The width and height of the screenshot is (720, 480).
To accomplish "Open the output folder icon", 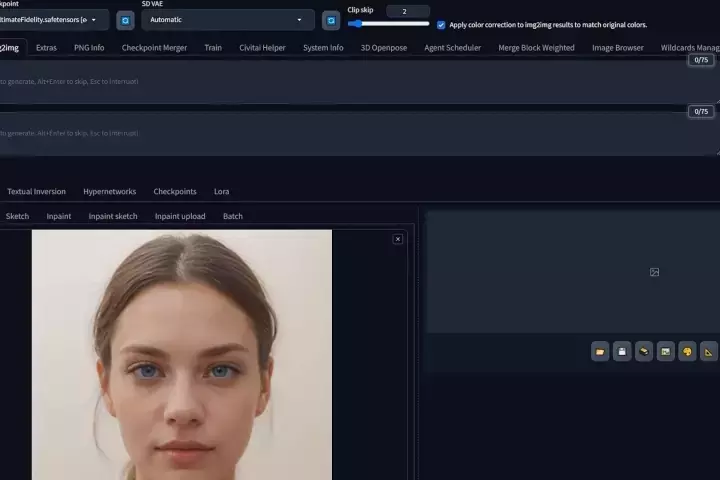I will point(600,352).
